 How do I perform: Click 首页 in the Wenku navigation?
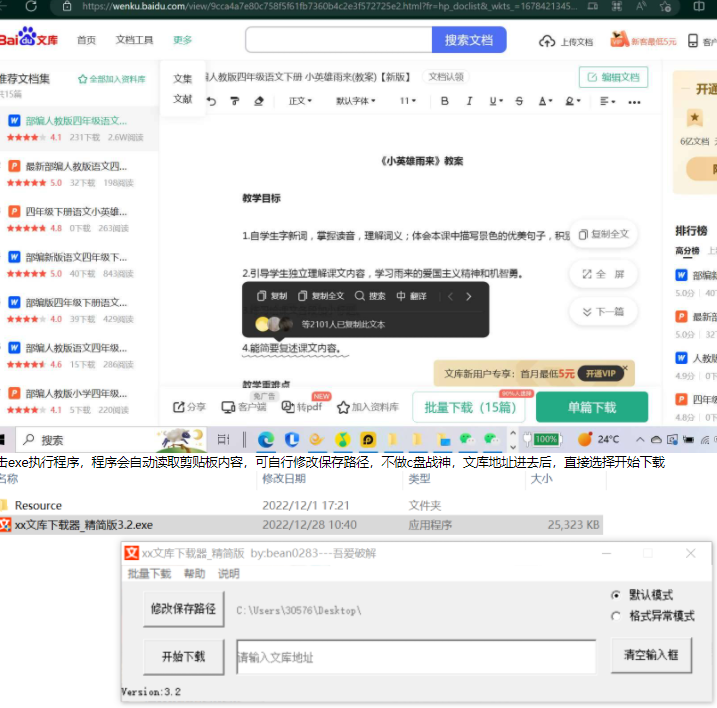point(86,40)
